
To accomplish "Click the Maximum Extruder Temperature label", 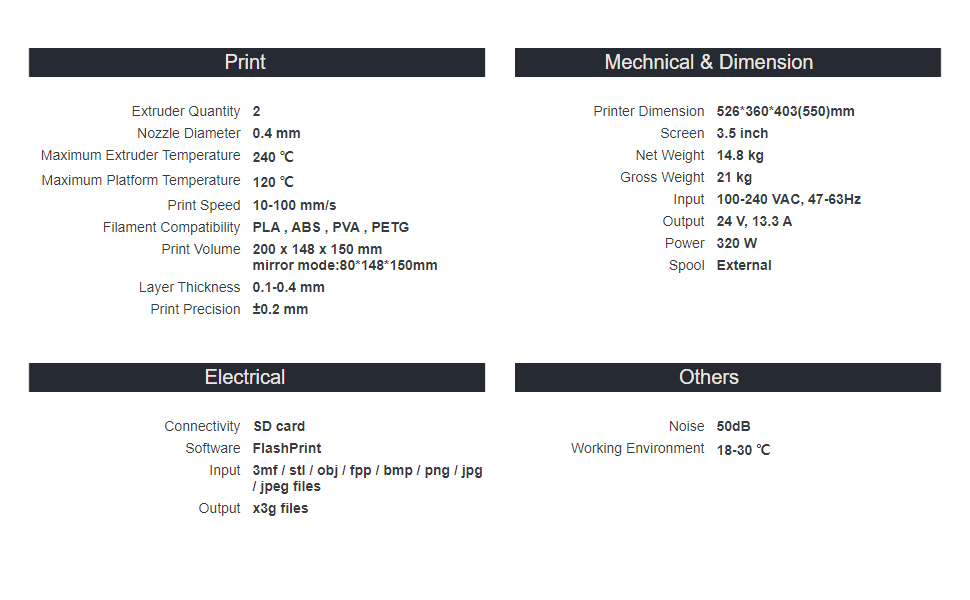I will click(141, 156).
